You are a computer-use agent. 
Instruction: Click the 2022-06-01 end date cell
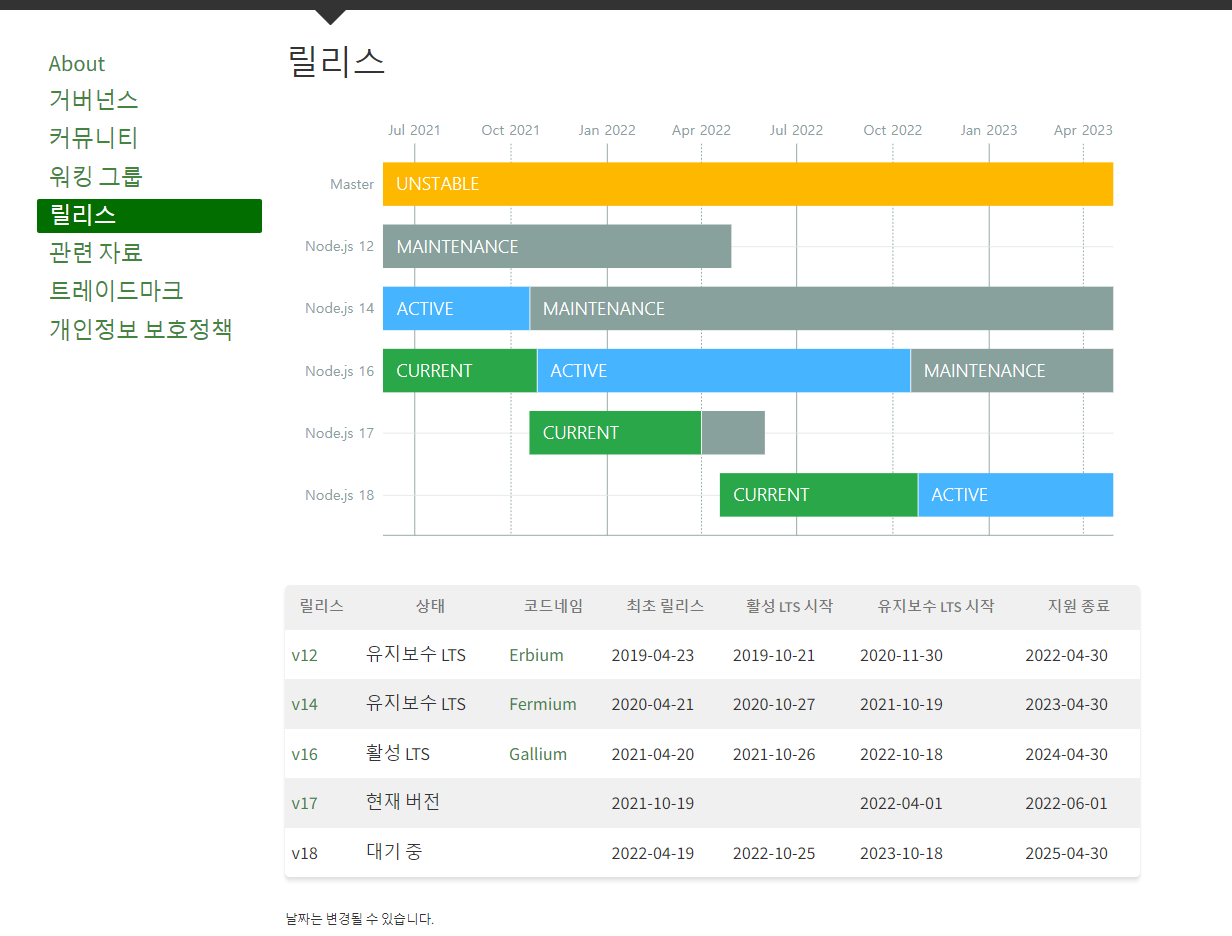(1066, 803)
